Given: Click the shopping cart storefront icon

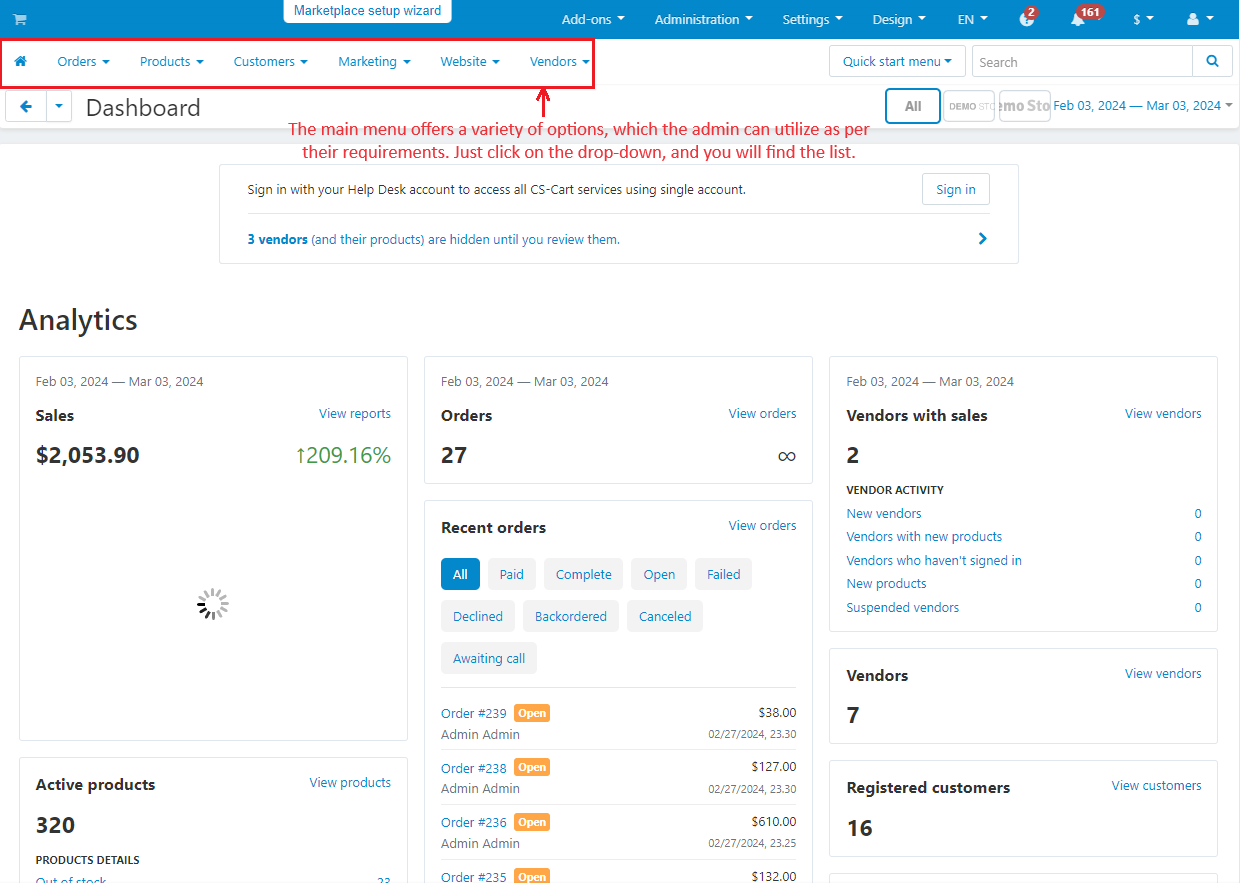Looking at the screenshot, I should [x=20, y=19].
